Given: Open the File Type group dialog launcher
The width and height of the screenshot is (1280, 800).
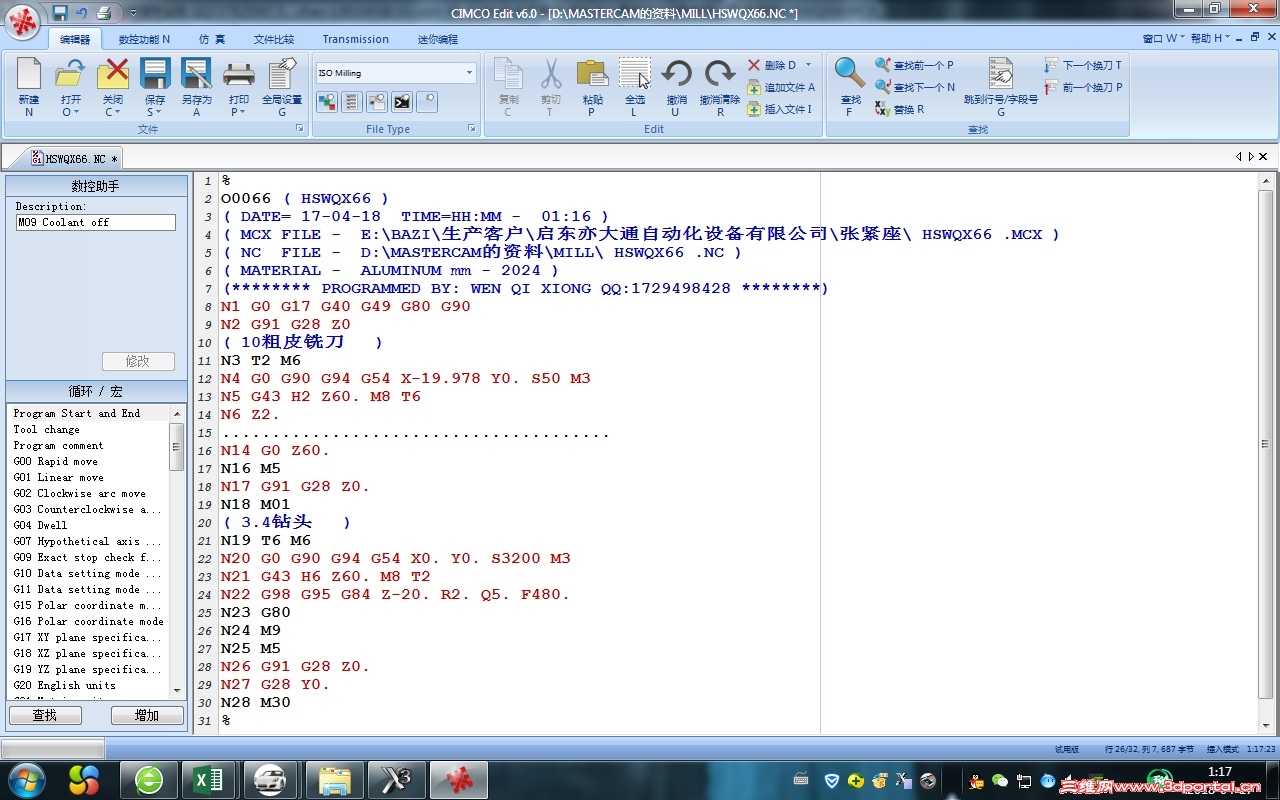Looking at the screenshot, I should 472,129.
